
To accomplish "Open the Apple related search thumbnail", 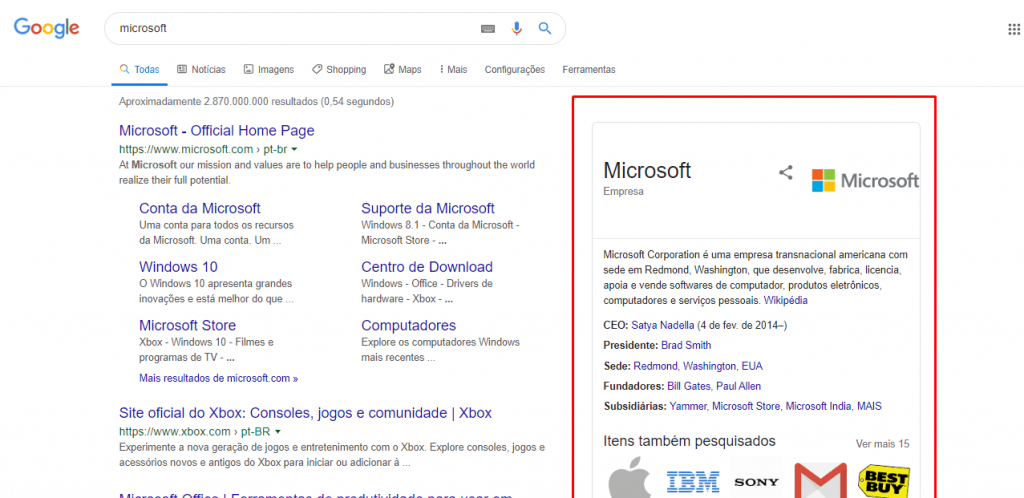I will [x=630, y=480].
